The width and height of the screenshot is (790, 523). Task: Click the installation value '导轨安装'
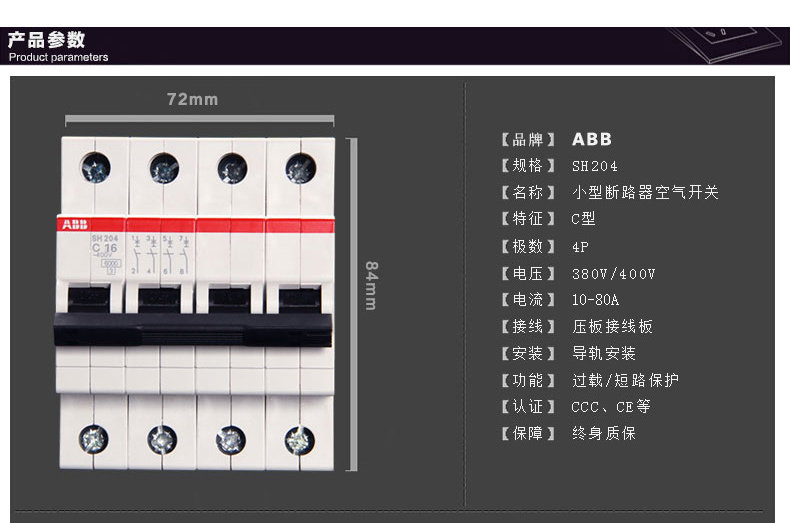point(604,353)
